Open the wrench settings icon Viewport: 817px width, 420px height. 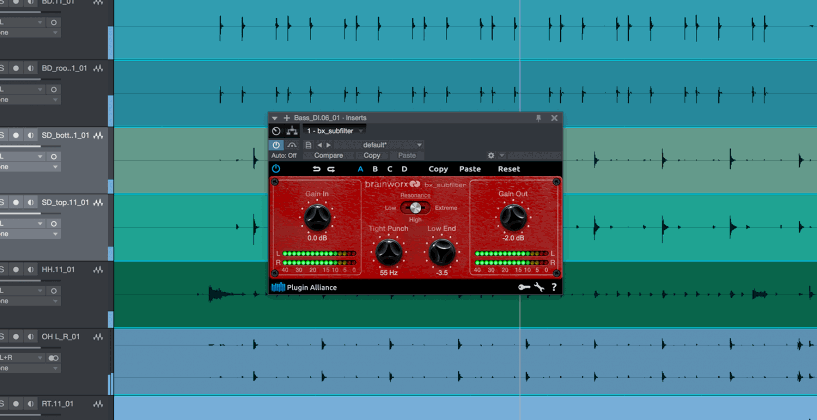pos(538,288)
